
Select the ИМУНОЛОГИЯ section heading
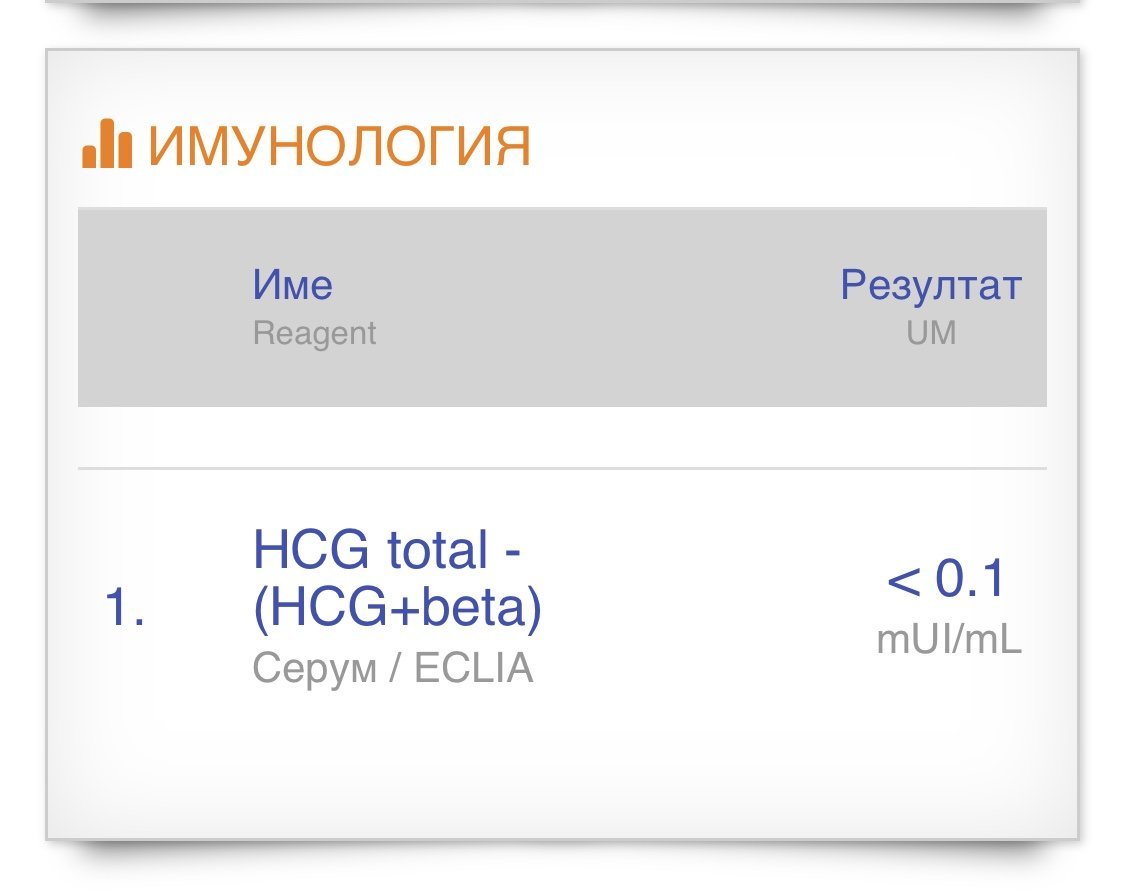tap(339, 146)
